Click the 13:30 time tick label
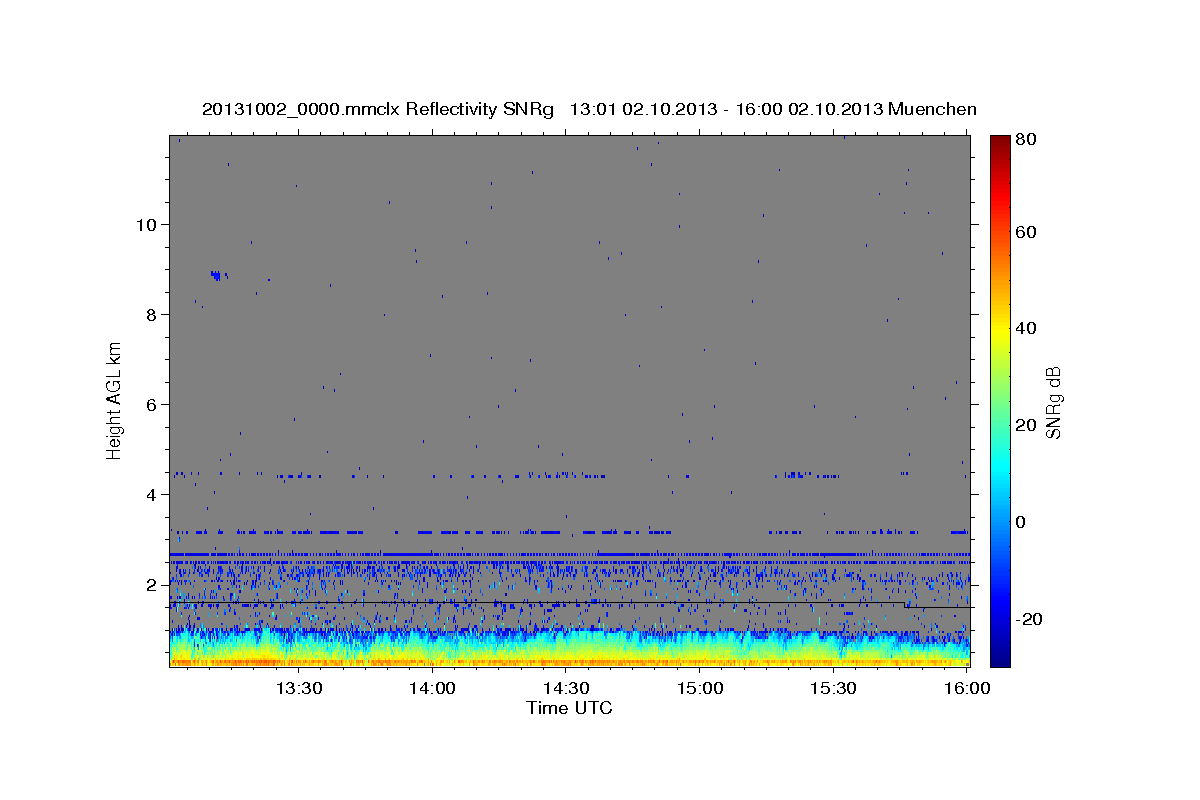The height and width of the screenshot is (800, 1200). (x=298, y=688)
